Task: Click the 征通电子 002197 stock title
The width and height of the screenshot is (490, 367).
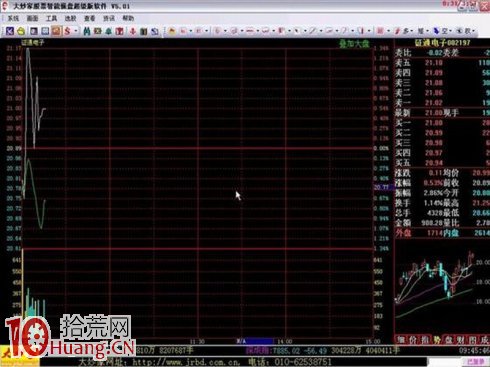Action: [x=442, y=43]
